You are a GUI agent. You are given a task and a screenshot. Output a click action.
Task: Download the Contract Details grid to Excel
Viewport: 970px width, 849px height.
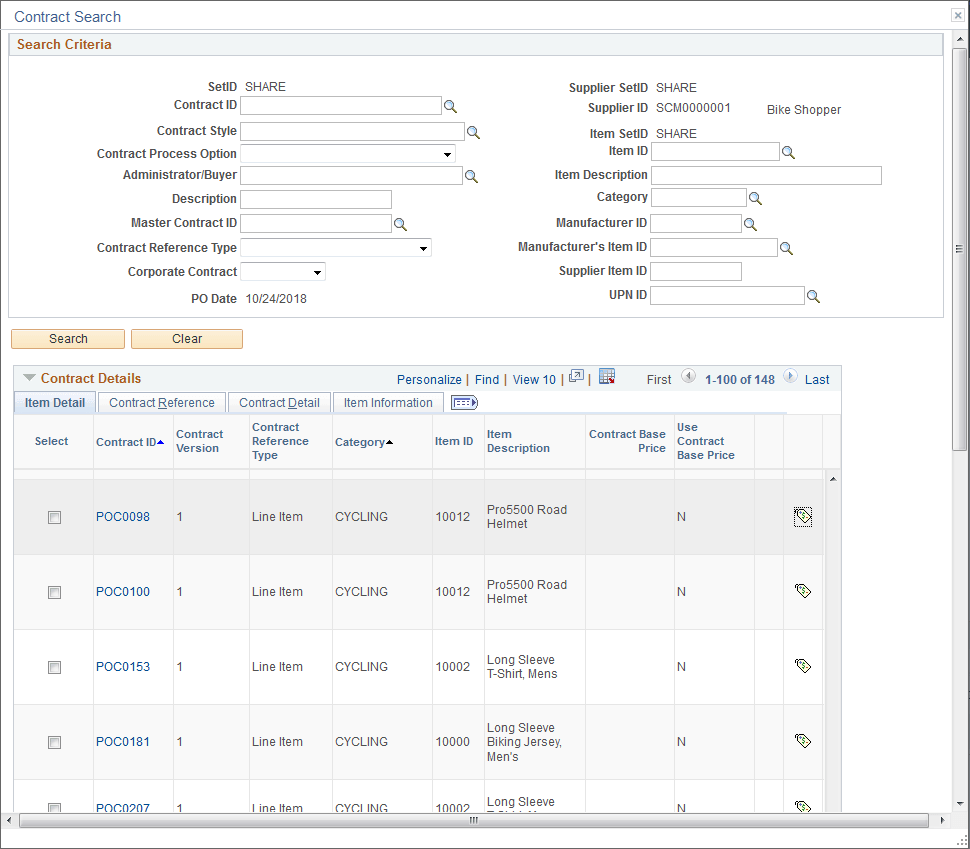pyautogui.click(x=607, y=377)
